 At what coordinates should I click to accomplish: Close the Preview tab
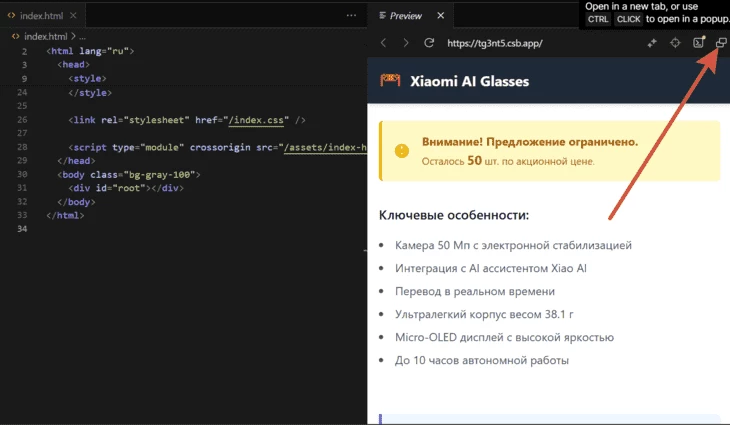pyautogui.click(x=440, y=15)
